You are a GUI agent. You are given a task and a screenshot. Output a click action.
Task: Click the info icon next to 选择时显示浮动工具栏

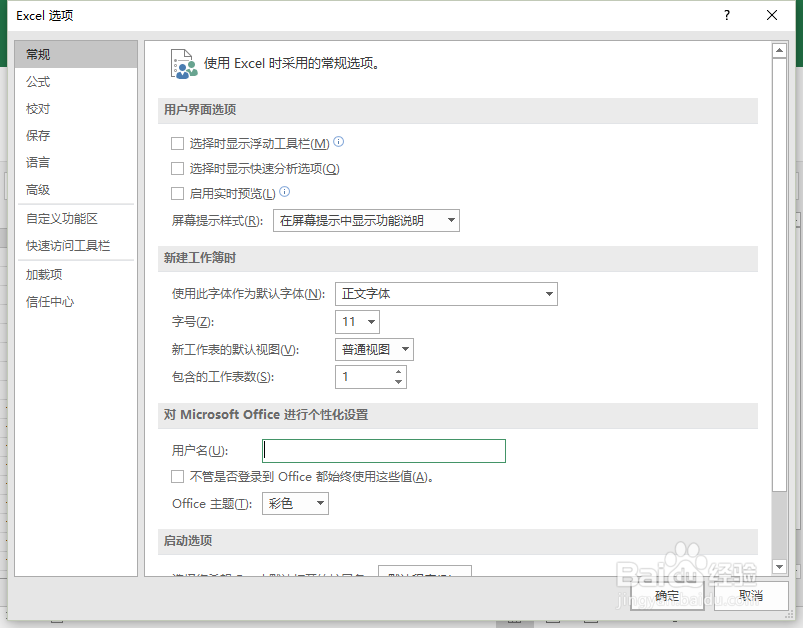click(x=338, y=142)
